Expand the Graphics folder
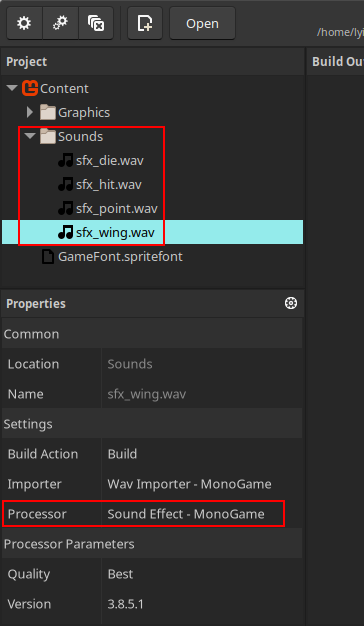This screenshot has height=626, width=364. (30, 112)
